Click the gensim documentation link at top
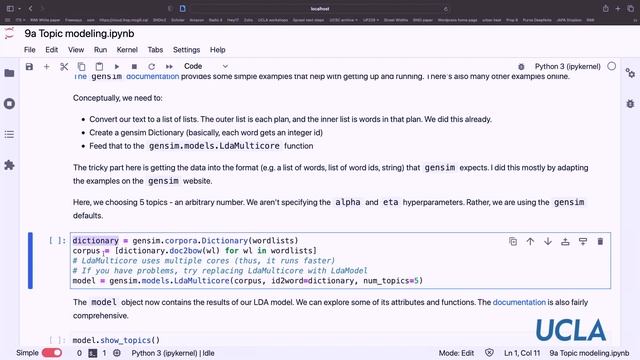 153,76
